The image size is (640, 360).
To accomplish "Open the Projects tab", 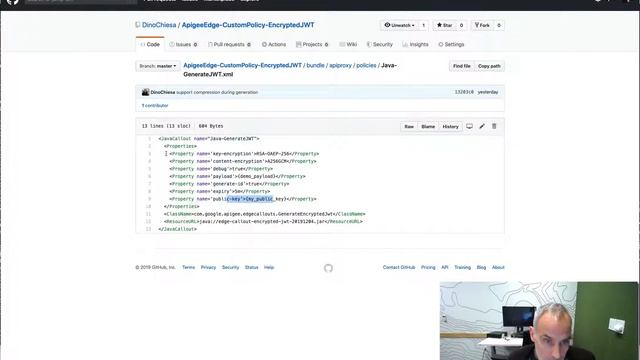I will click(312, 44).
